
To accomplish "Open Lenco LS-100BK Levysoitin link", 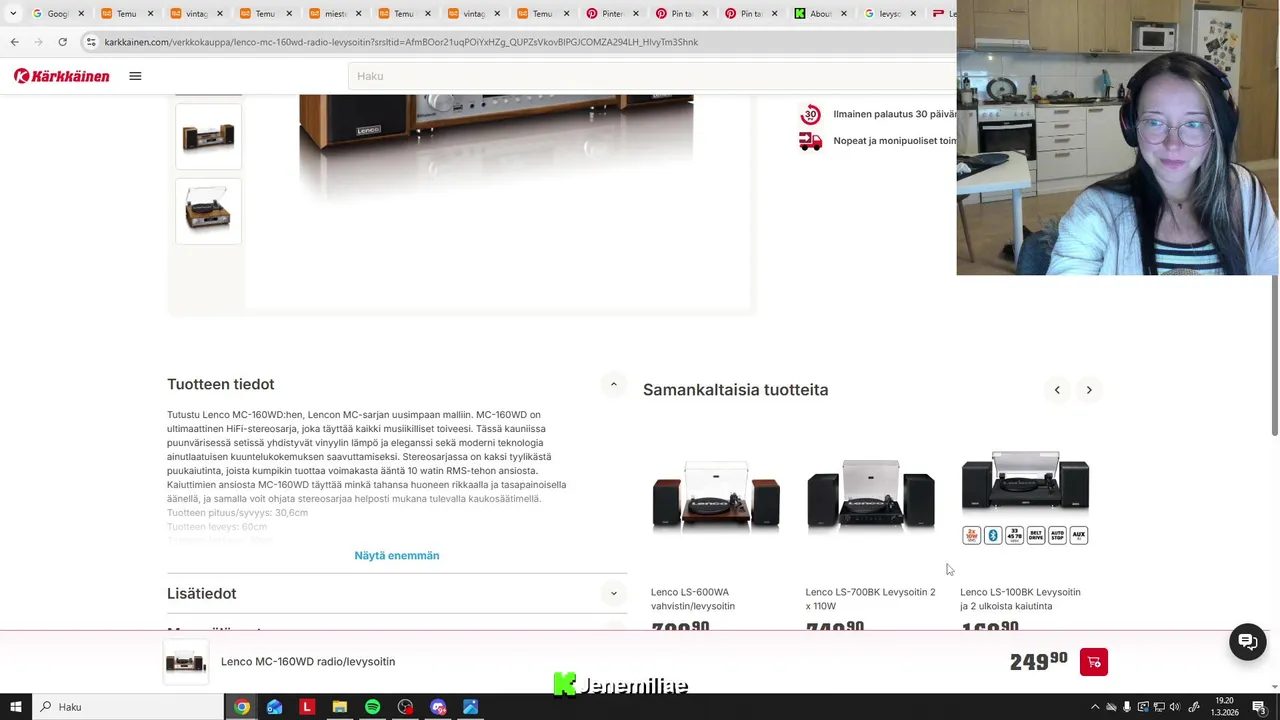I will [x=1020, y=599].
